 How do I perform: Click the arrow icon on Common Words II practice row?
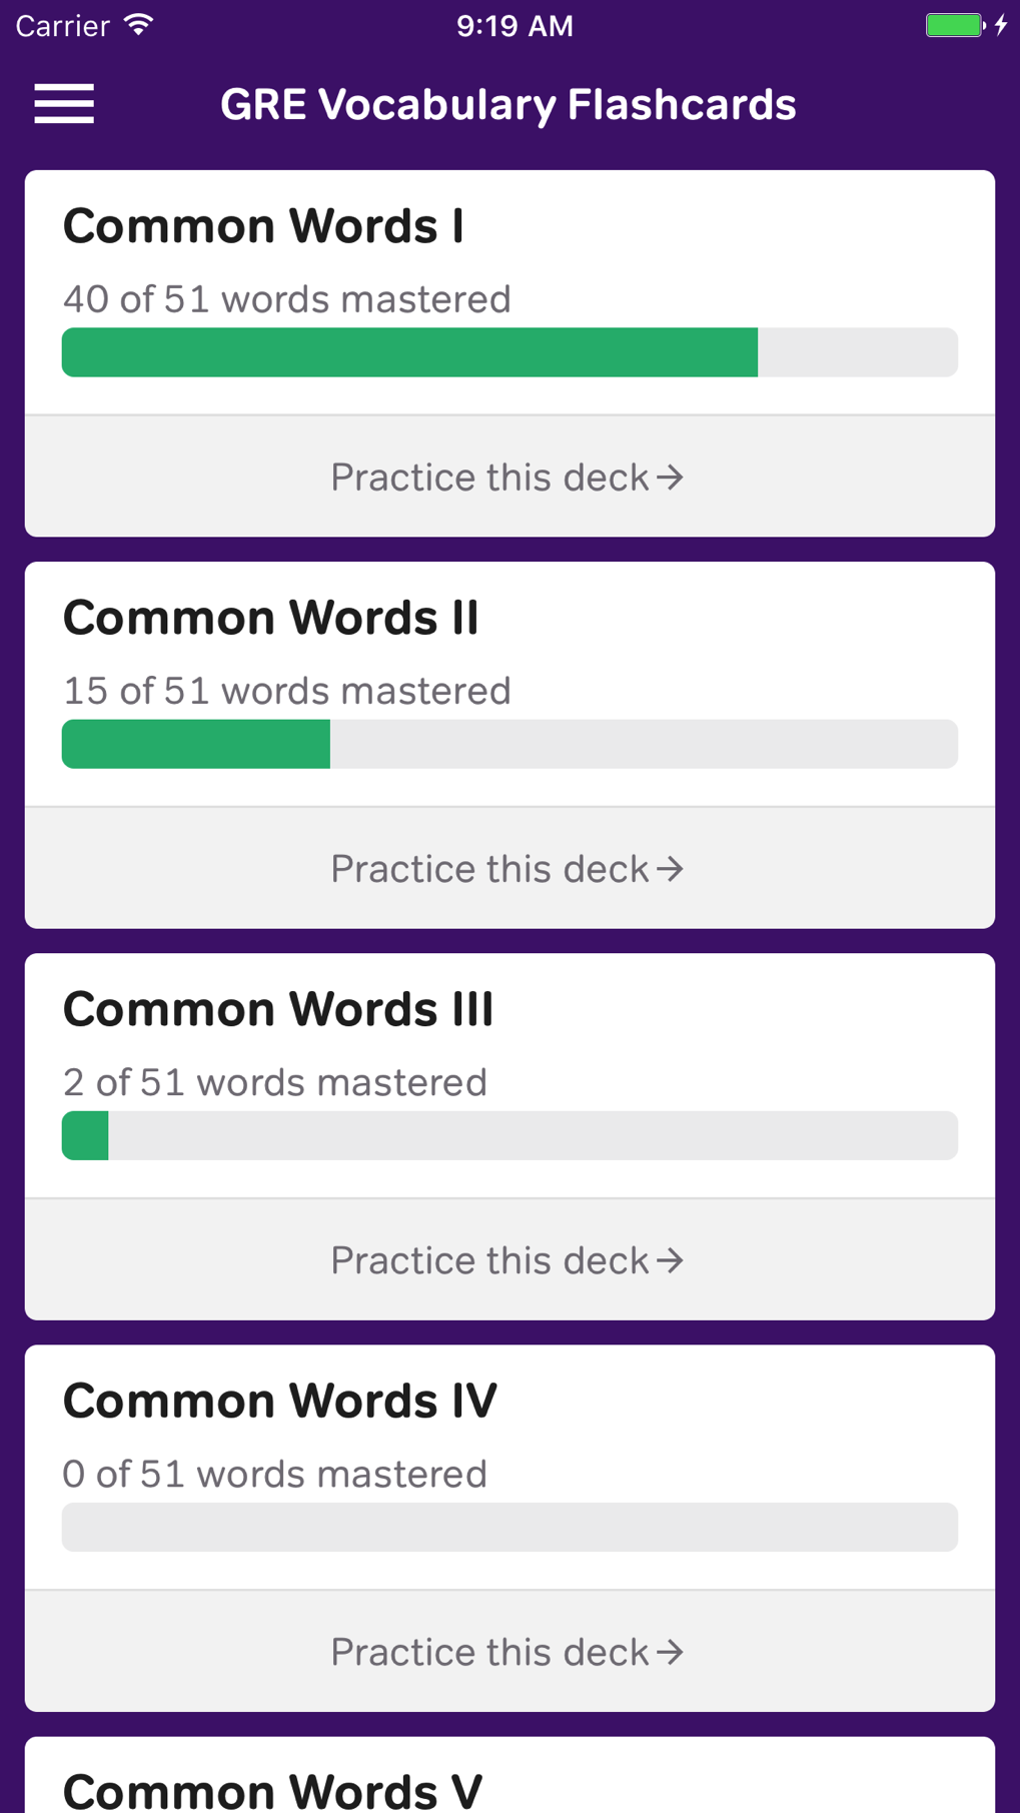672,869
